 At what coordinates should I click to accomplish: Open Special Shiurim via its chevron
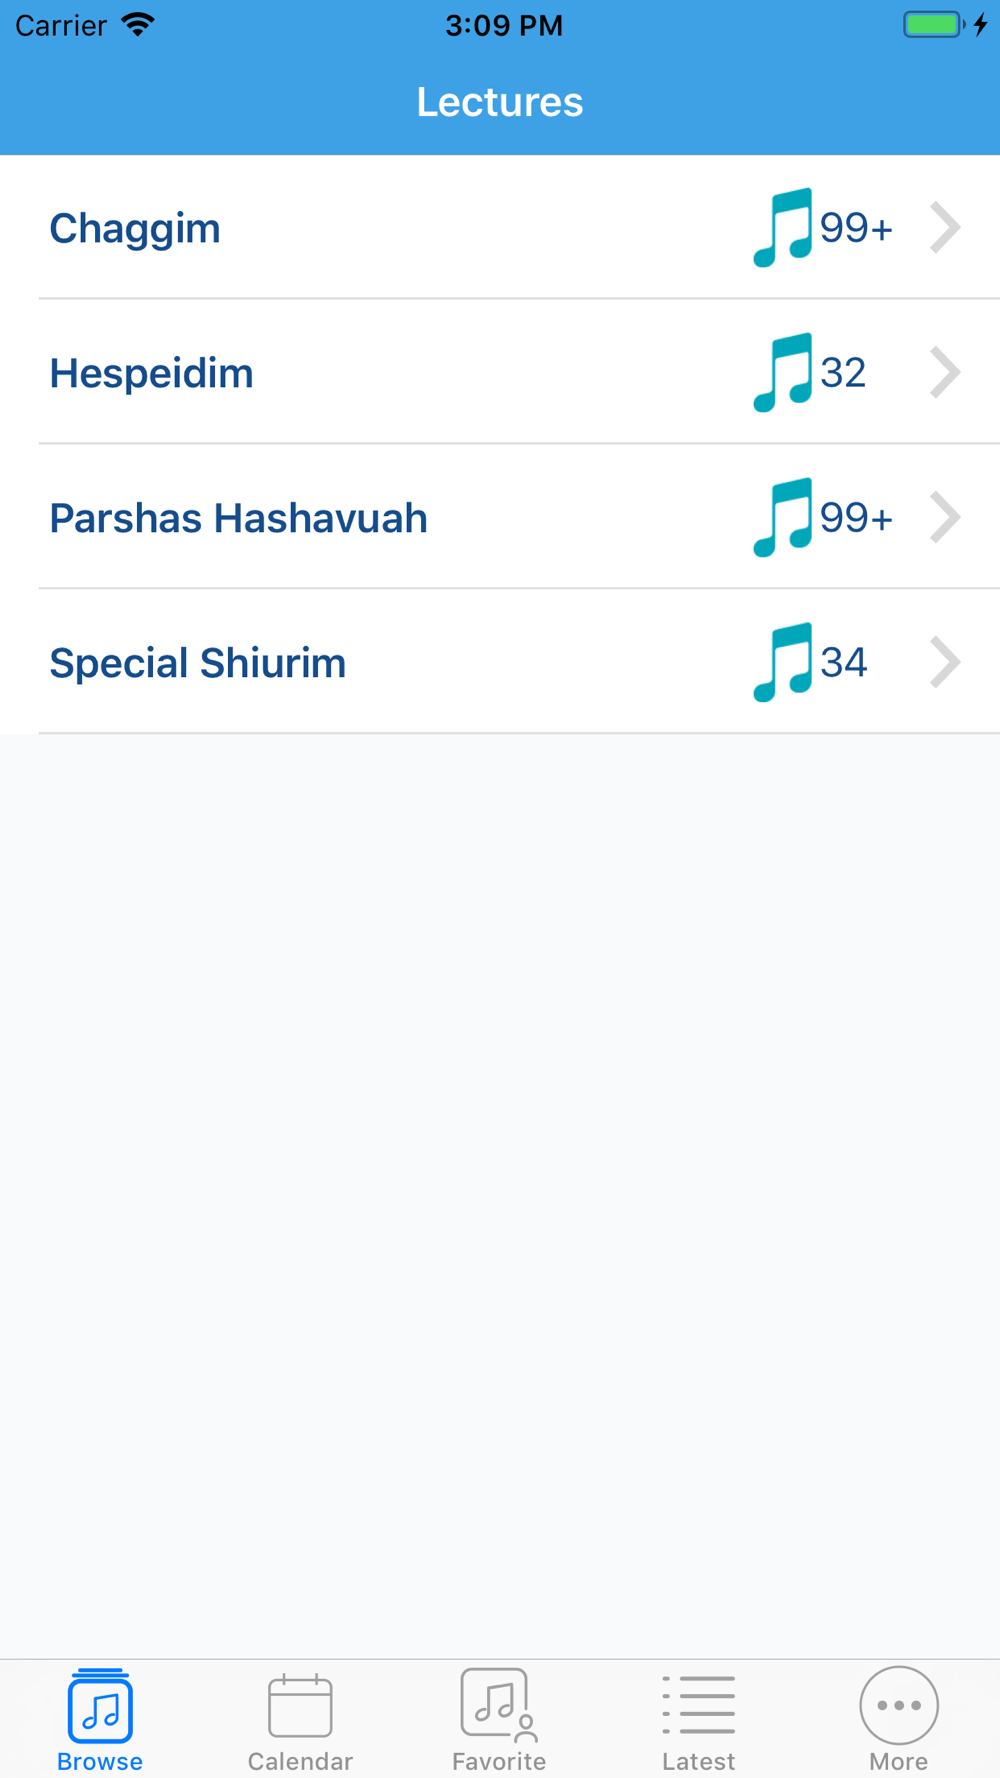pyautogui.click(x=945, y=663)
